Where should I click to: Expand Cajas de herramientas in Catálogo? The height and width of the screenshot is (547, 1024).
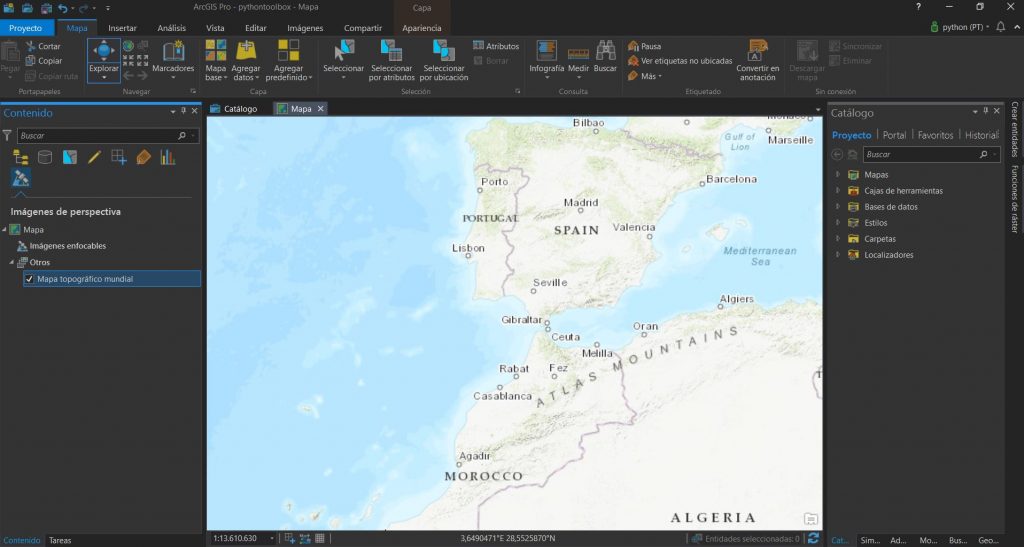click(837, 191)
